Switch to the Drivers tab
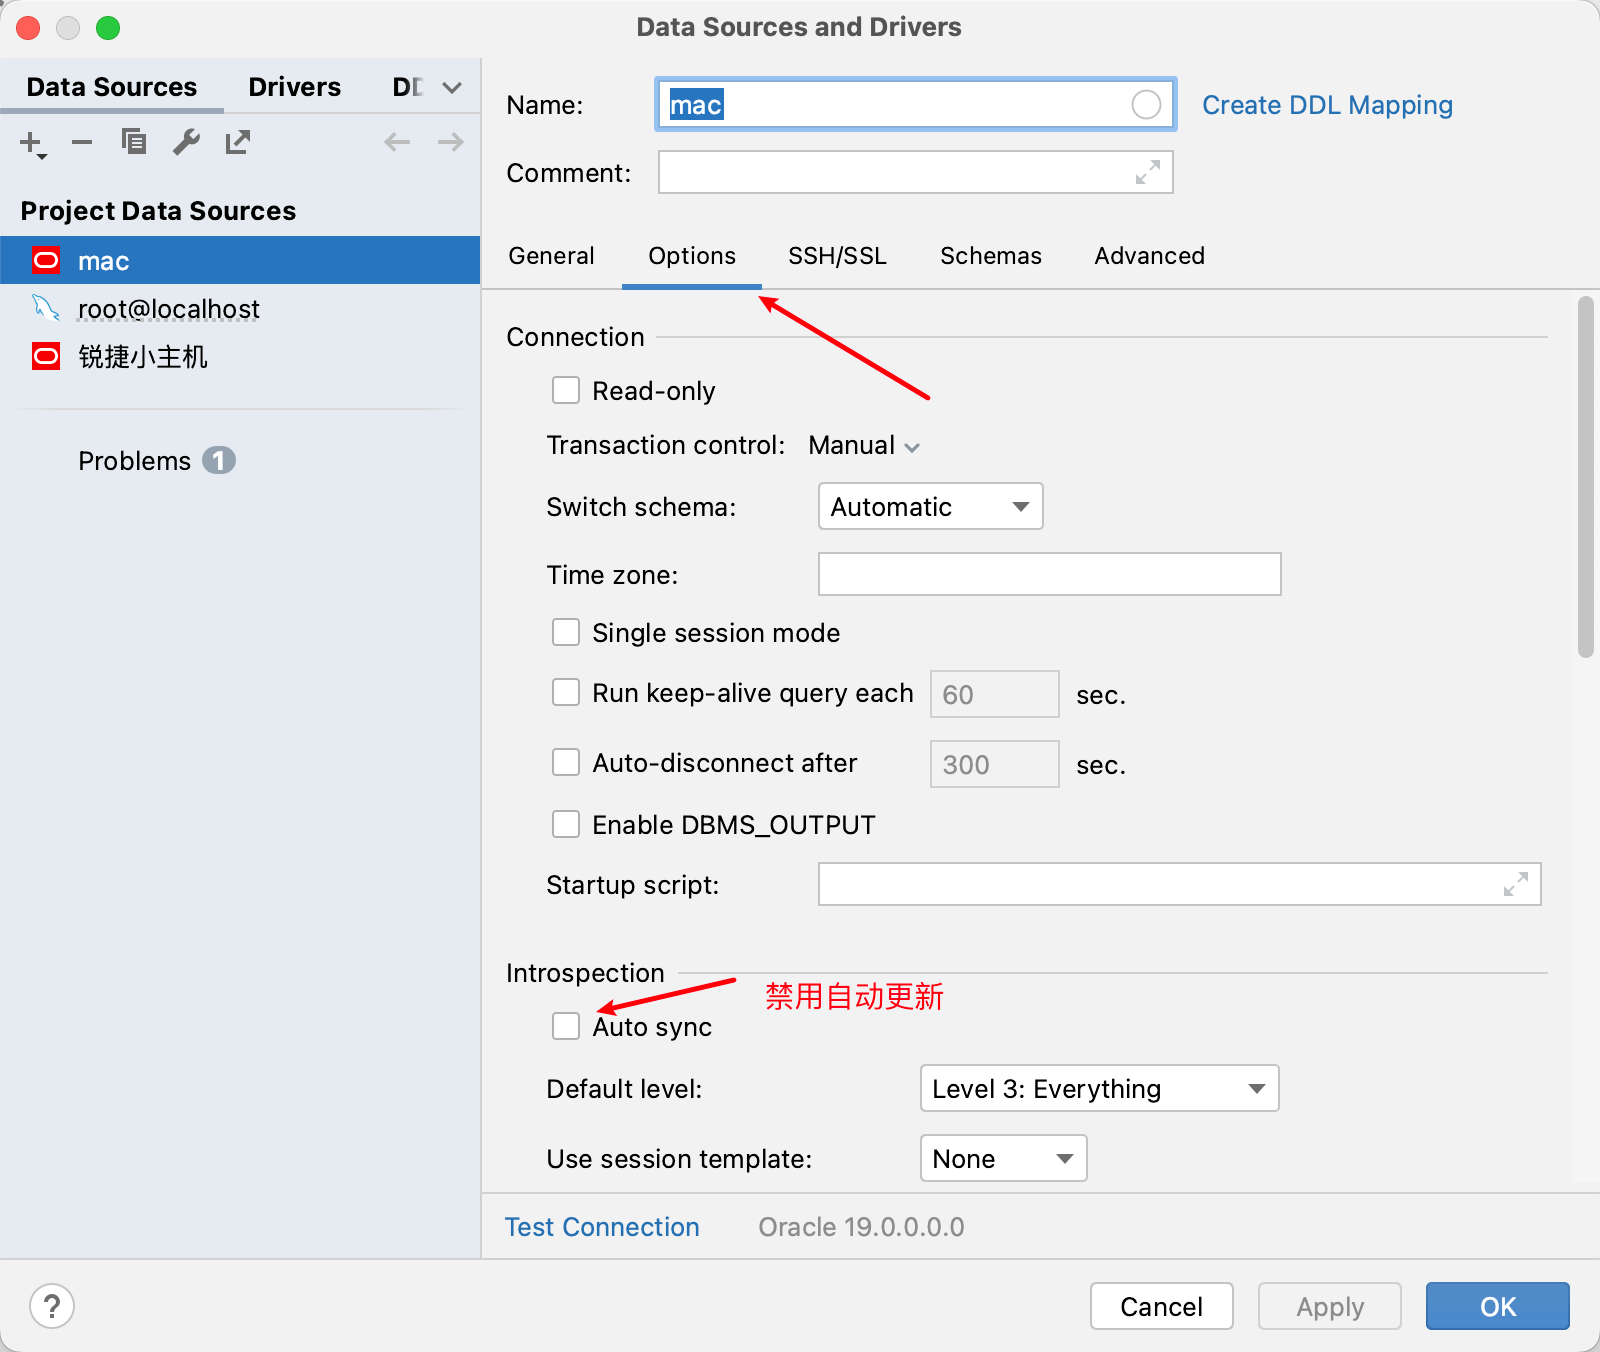 point(294,87)
